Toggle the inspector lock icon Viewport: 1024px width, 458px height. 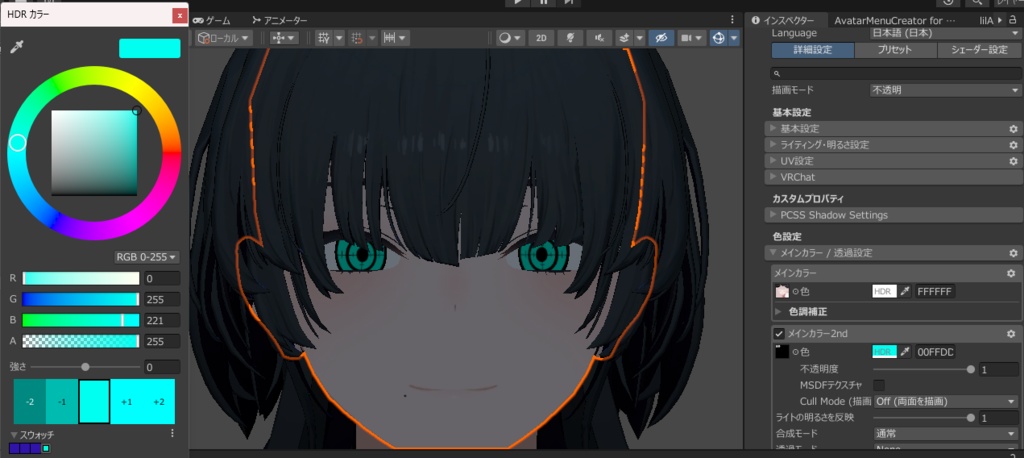click(x=1014, y=20)
